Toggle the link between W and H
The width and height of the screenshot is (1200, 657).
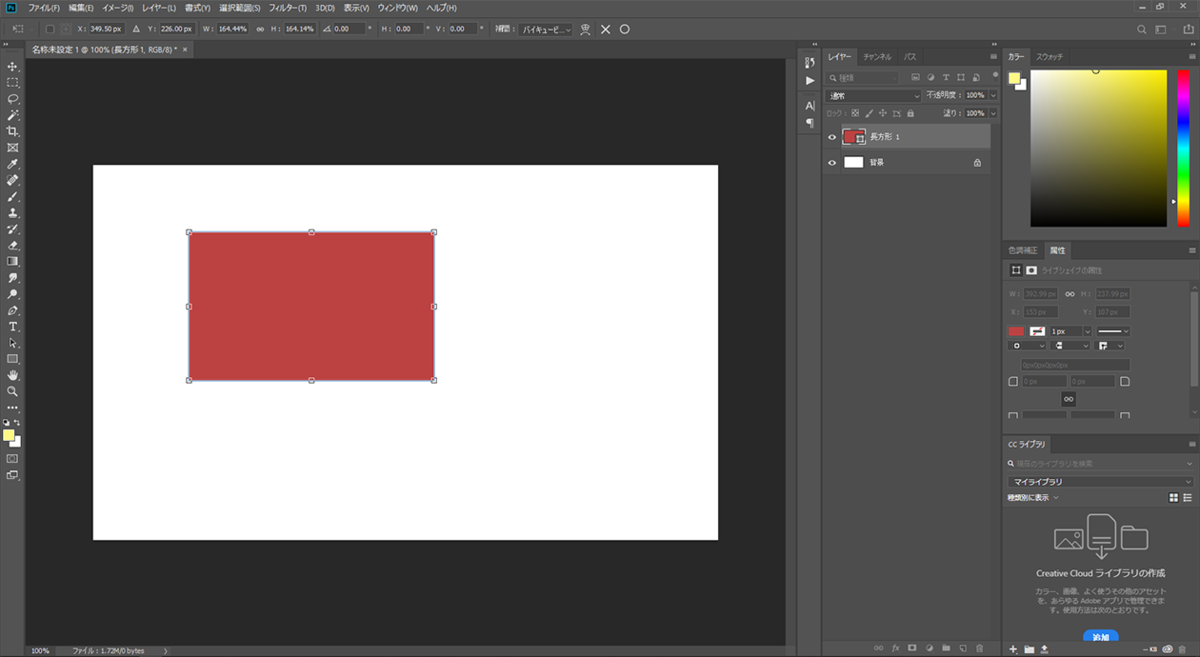pos(260,29)
